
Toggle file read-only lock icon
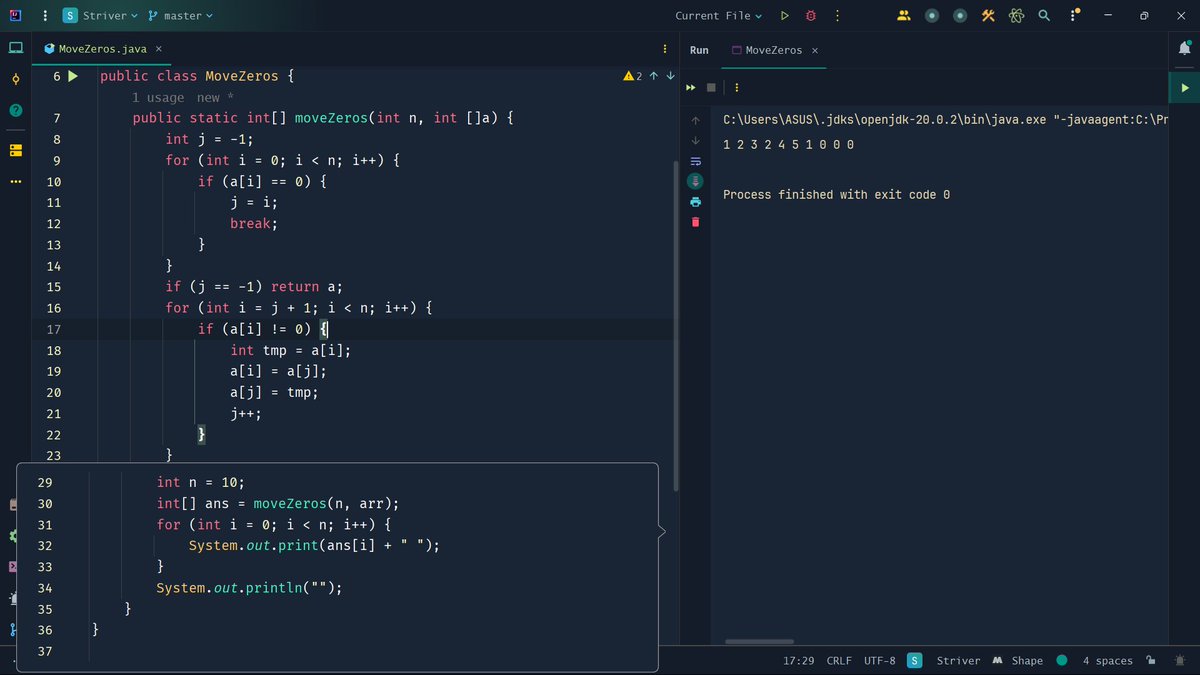pos(1151,661)
